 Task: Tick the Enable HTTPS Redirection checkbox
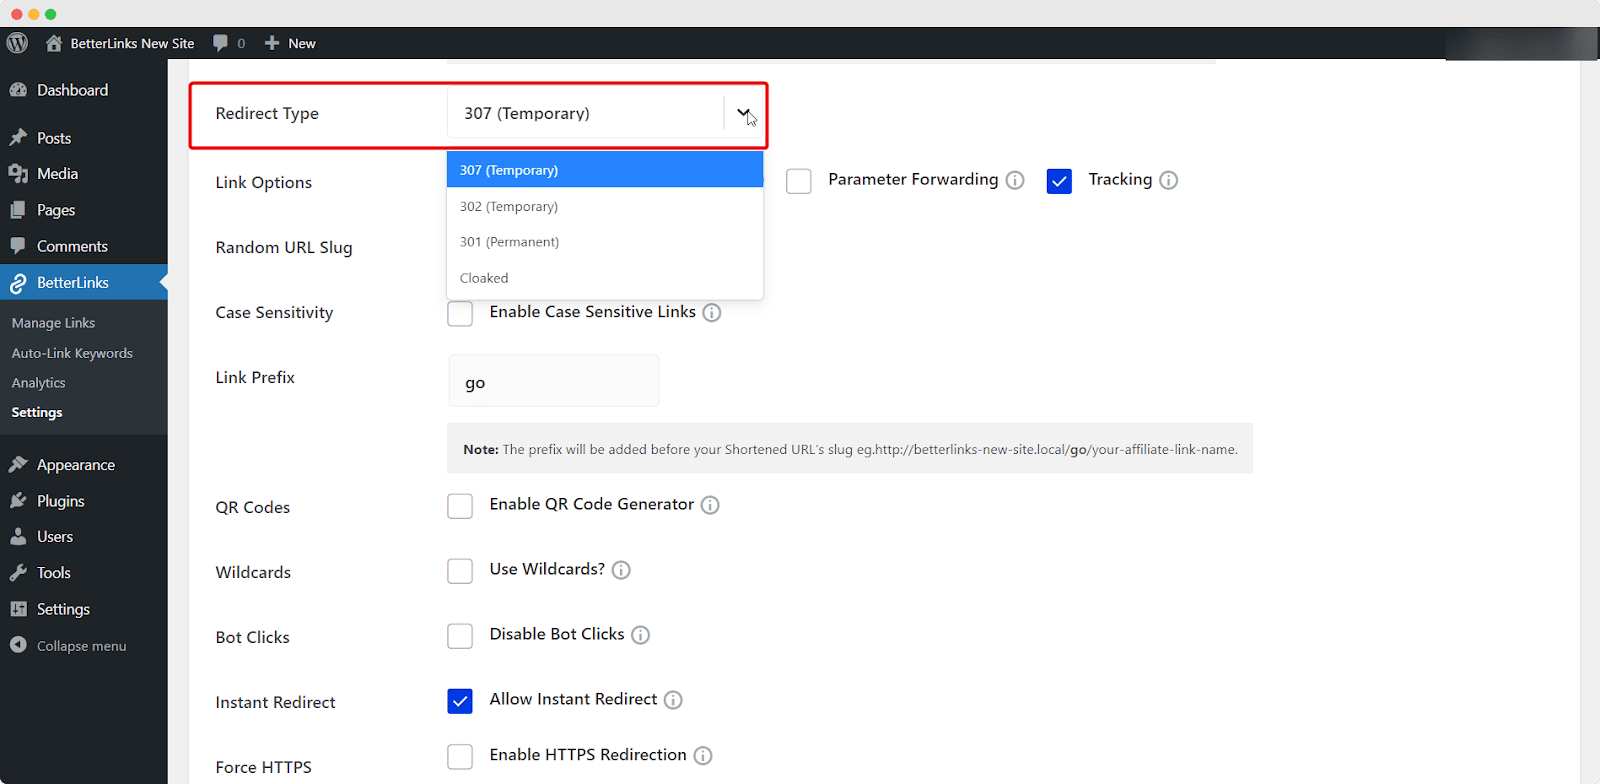coord(460,757)
